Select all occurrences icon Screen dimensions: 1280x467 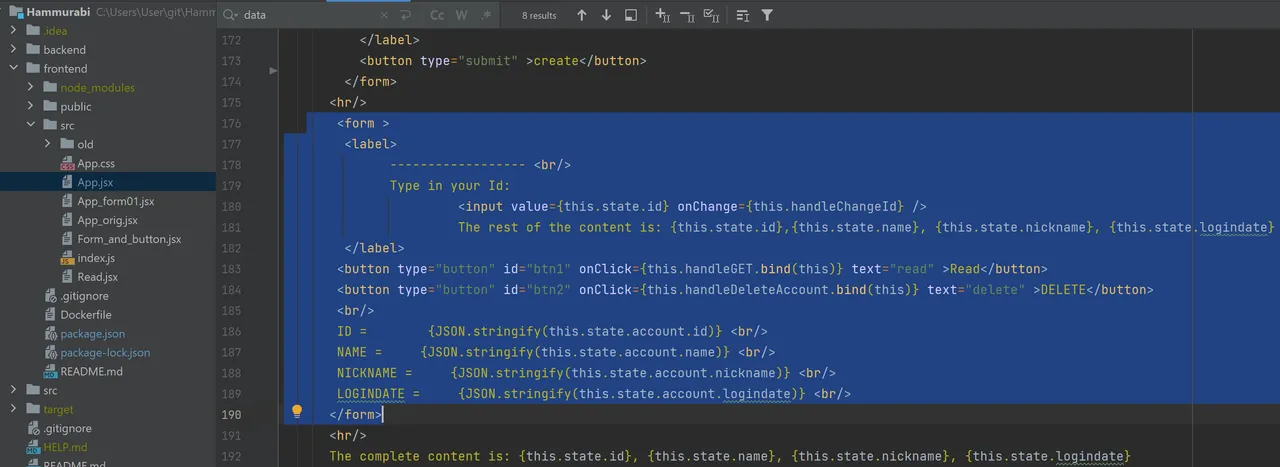711,15
